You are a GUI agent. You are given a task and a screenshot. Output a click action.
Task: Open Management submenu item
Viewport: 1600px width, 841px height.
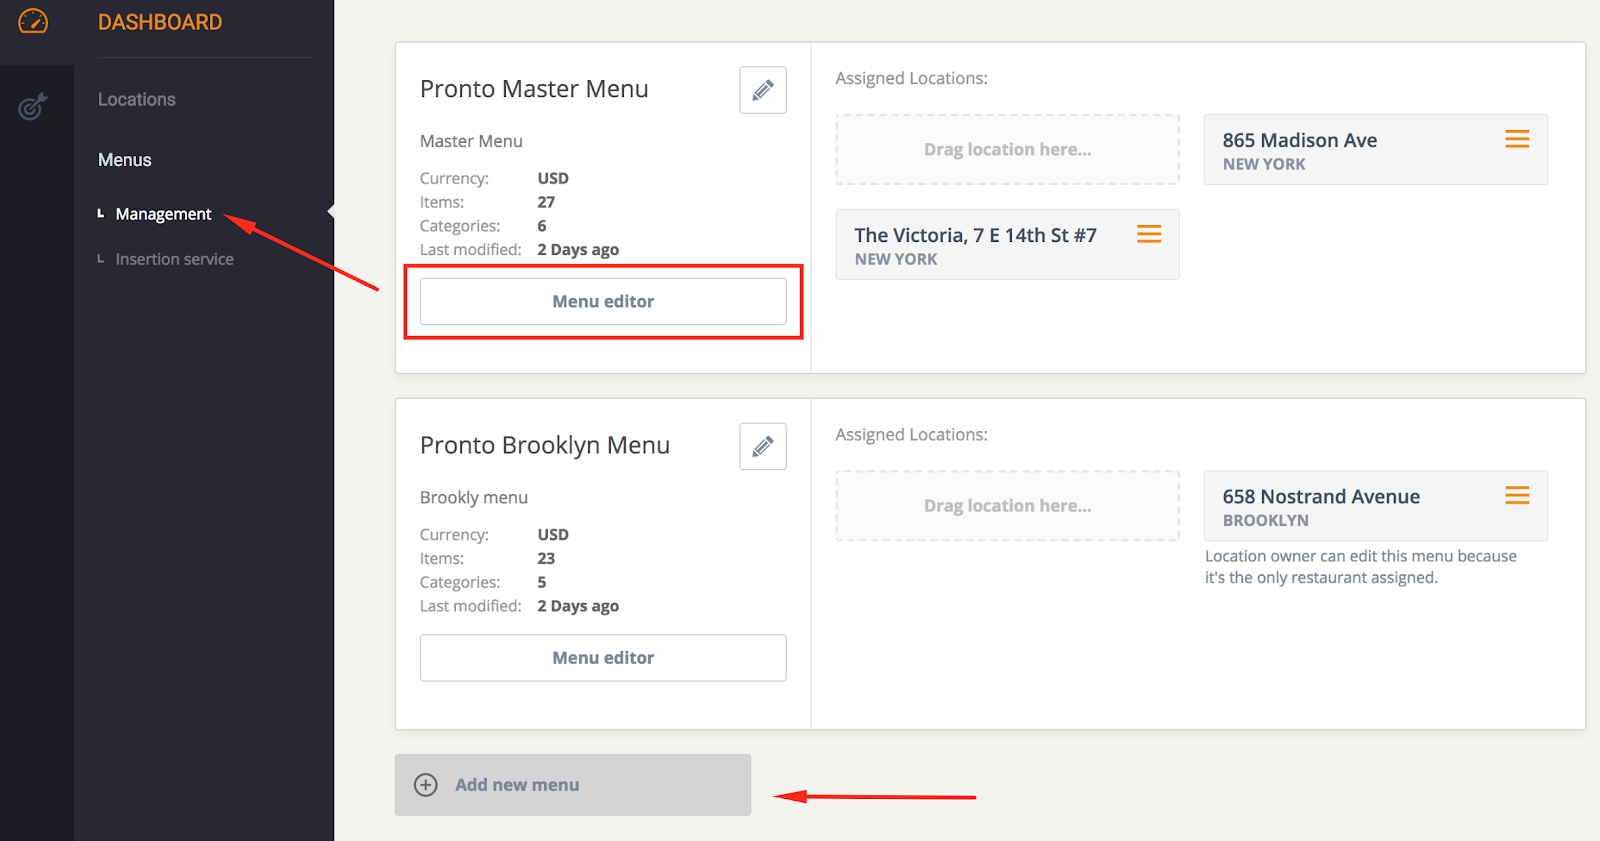[x=163, y=214]
